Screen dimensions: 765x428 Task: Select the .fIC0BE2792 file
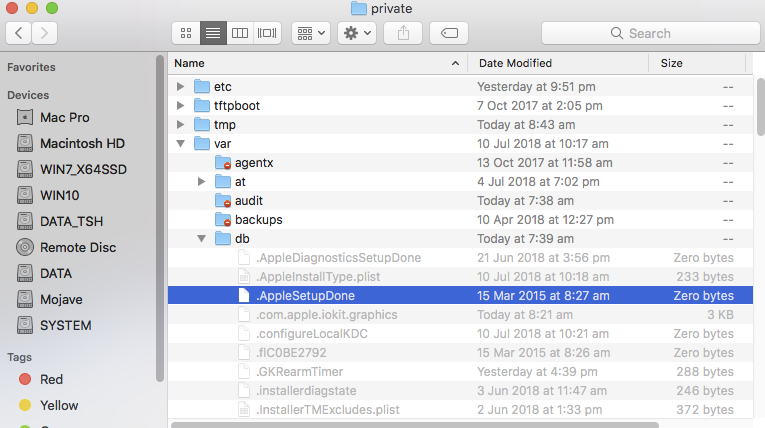pos(291,353)
